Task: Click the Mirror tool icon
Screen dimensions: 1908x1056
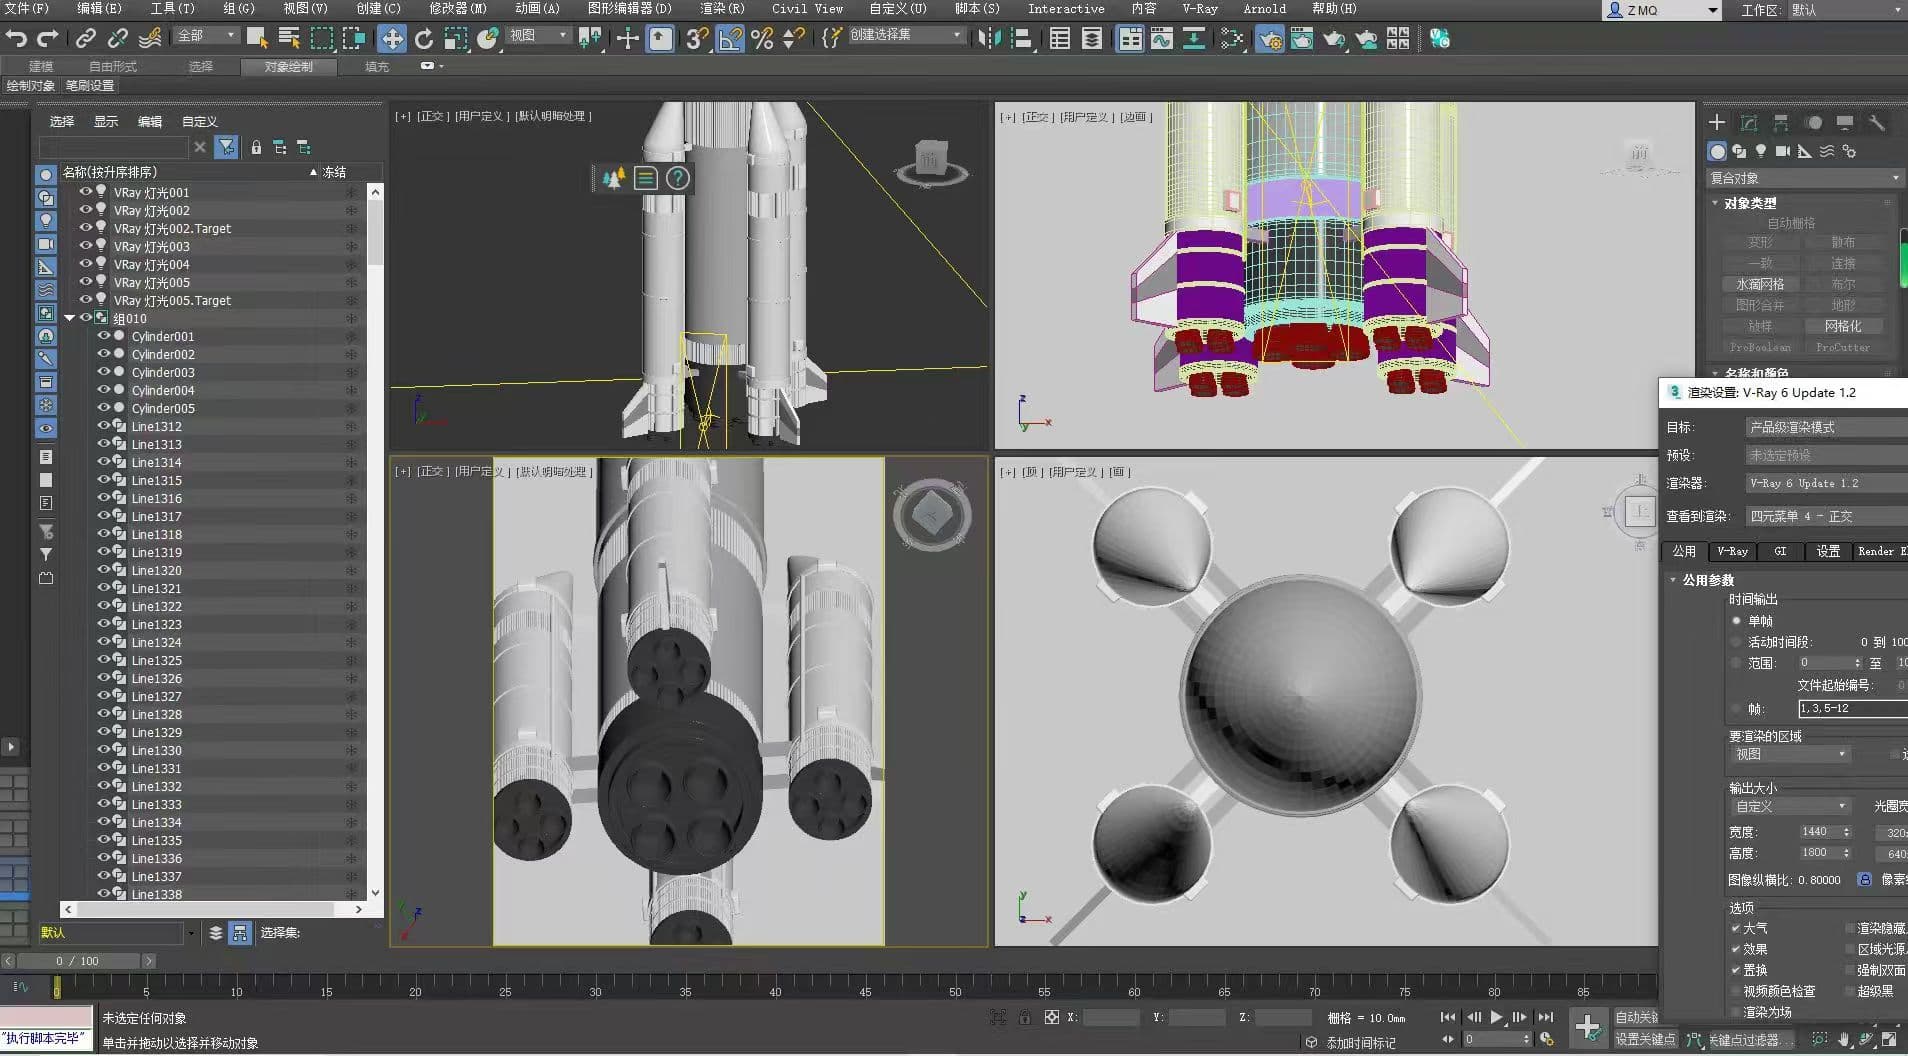Action: (988, 39)
